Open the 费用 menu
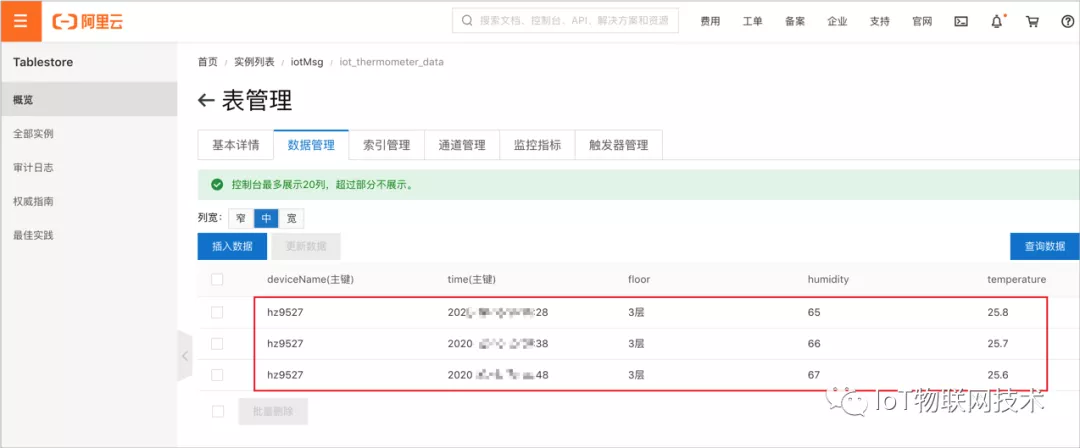Image resolution: width=1080 pixels, height=448 pixels. (x=710, y=21)
